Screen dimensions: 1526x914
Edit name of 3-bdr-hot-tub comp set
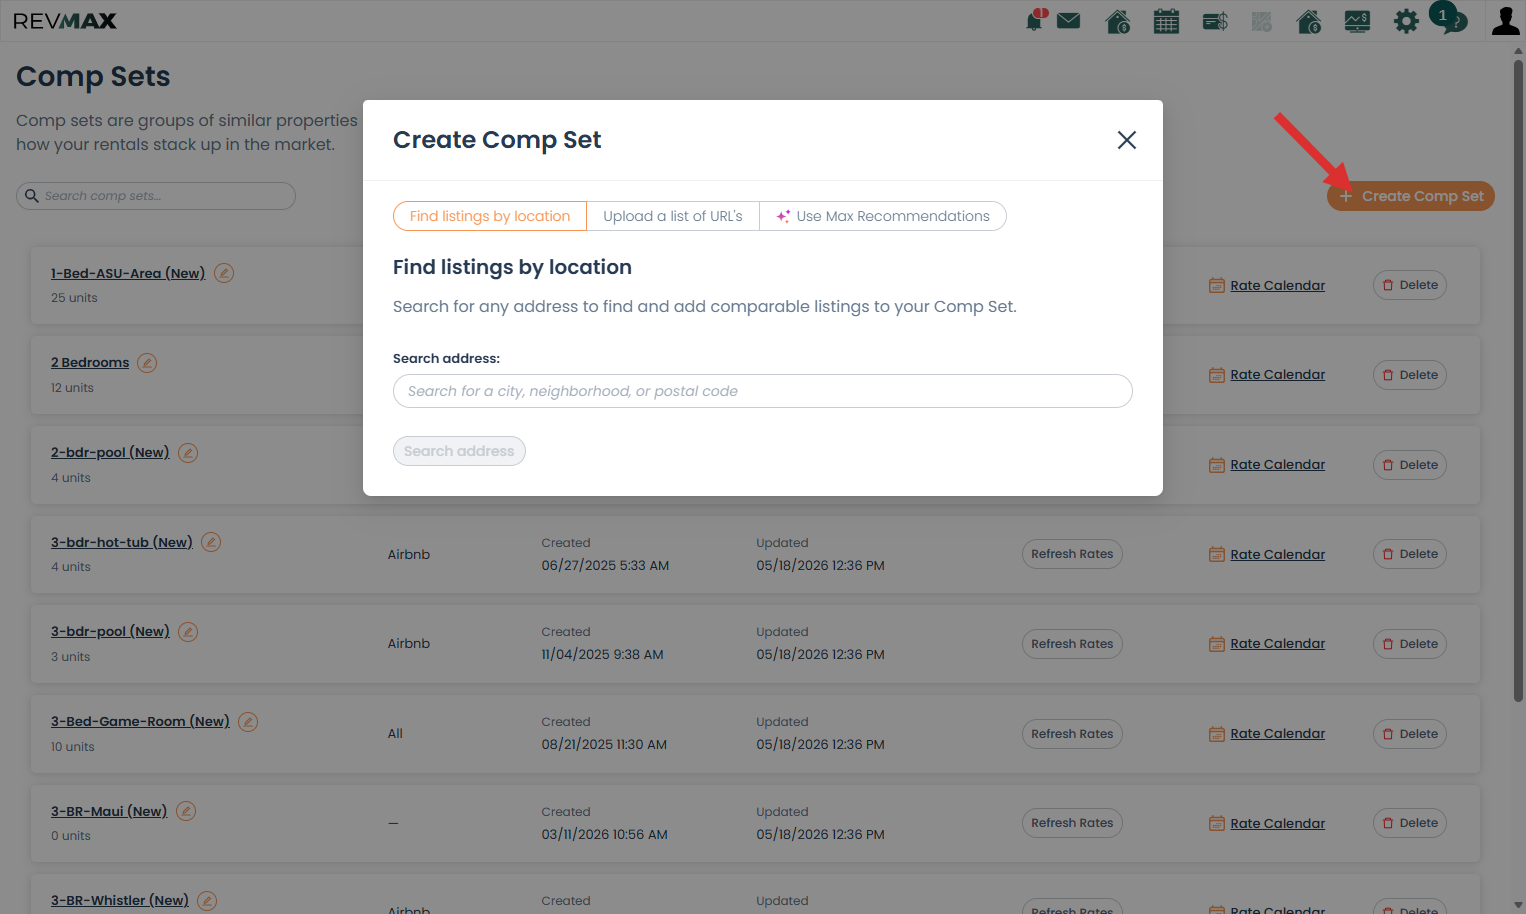(211, 542)
